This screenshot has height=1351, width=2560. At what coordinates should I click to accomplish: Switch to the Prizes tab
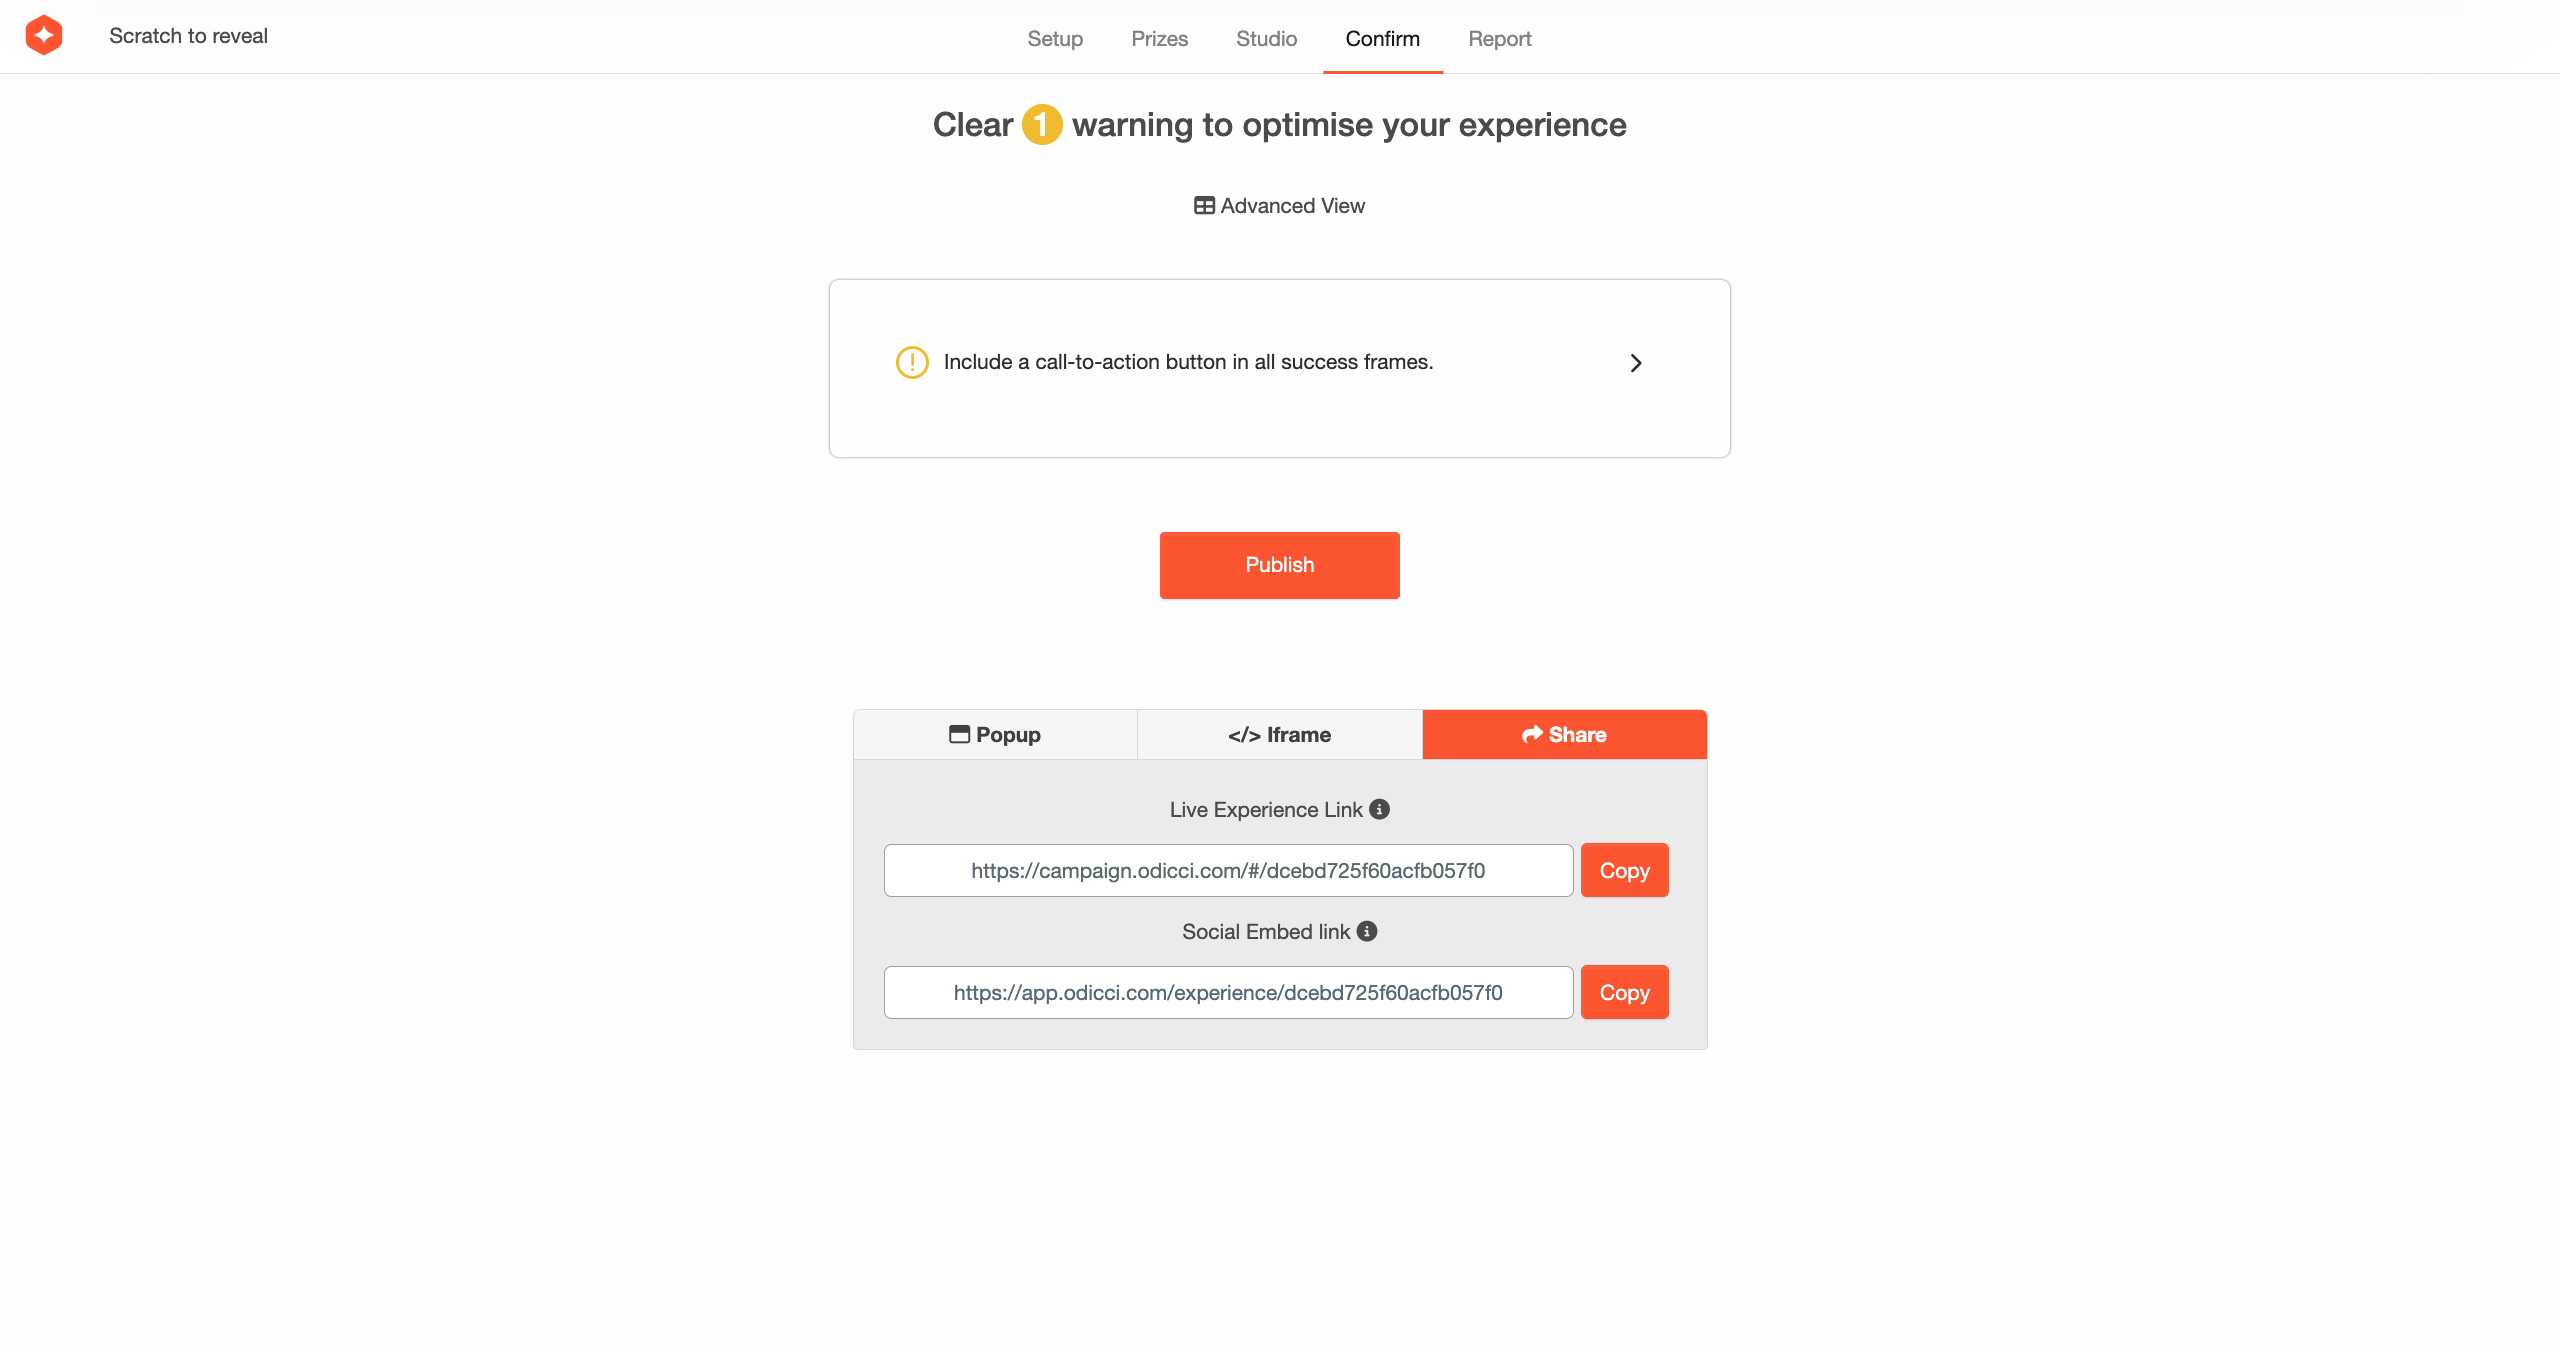point(1159,39)
